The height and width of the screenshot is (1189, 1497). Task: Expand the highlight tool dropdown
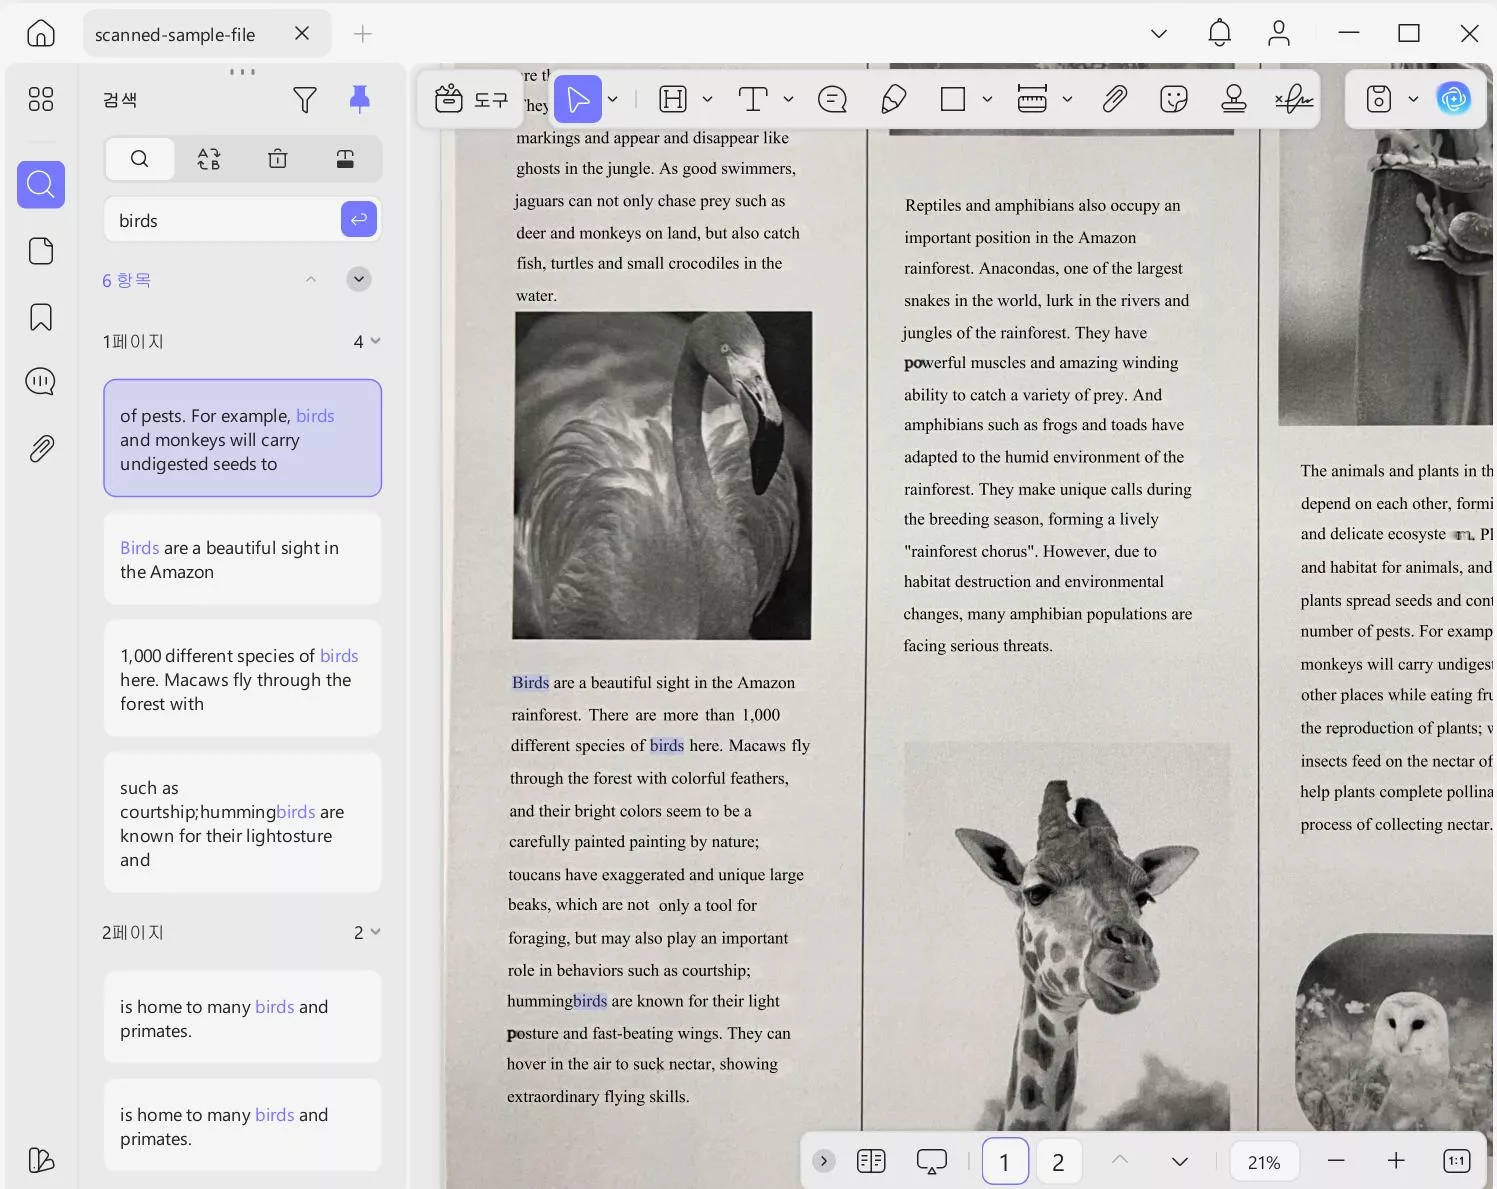707,99
